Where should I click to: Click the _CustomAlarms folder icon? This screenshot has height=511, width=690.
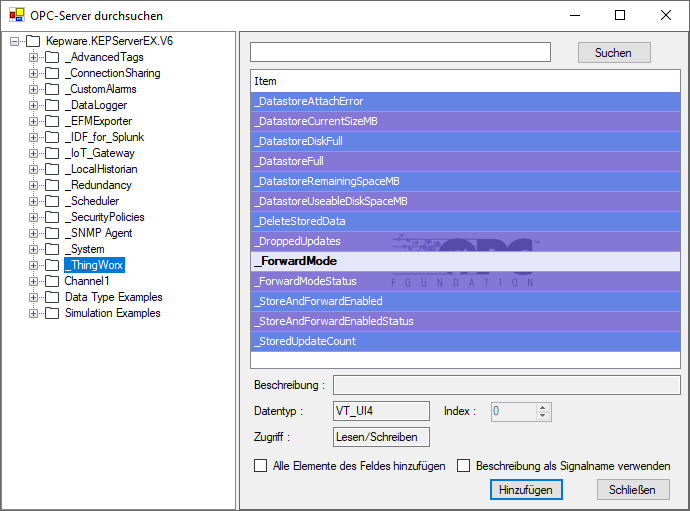[52, 89]
